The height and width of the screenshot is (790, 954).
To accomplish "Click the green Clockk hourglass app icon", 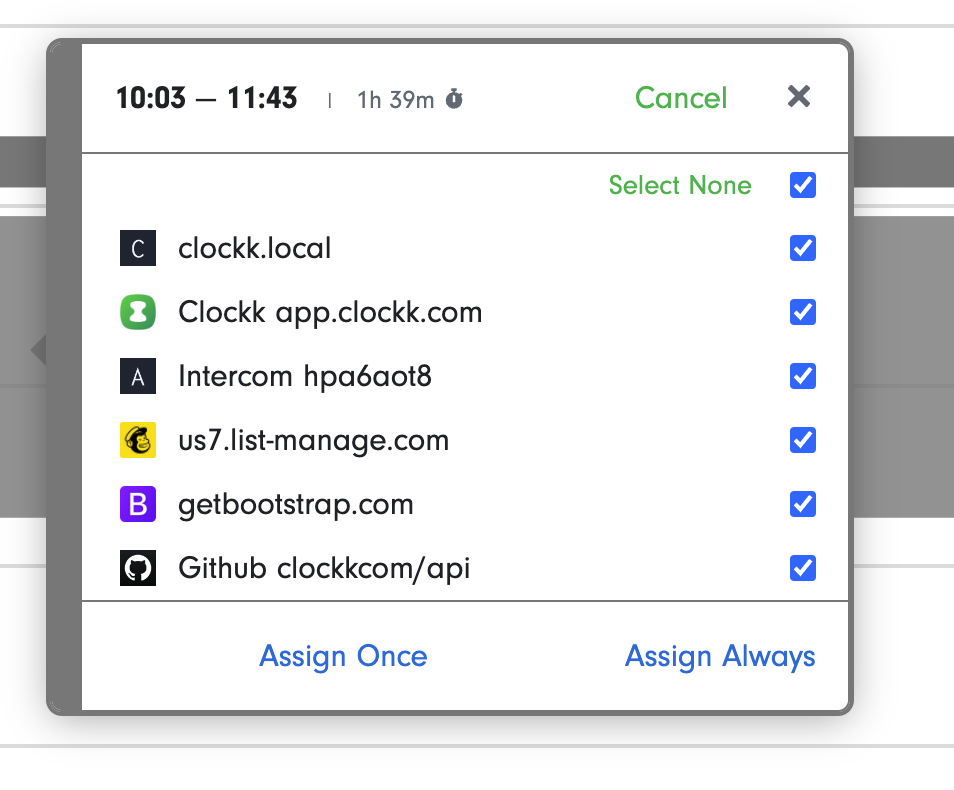I will pyautogui.click(x=138, y=312).
